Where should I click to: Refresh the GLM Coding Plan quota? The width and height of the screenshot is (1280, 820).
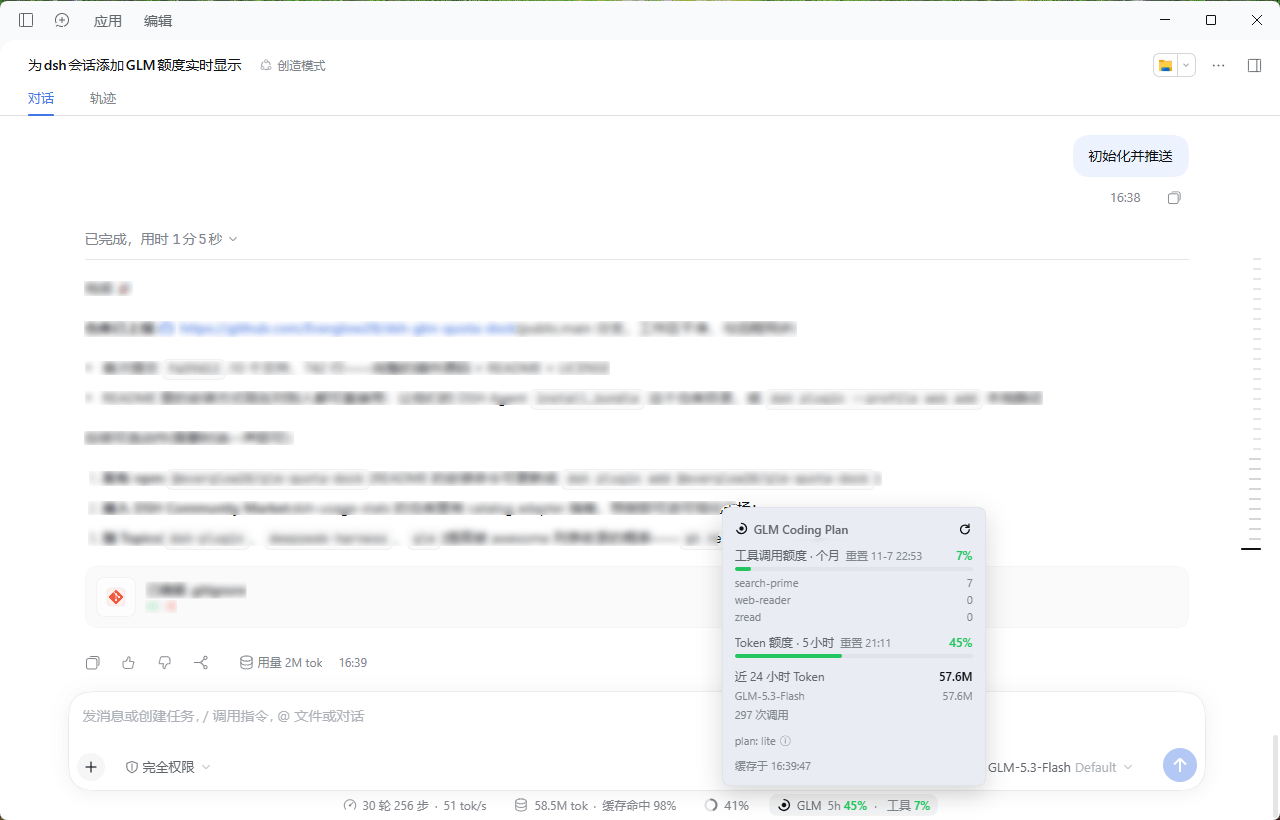tap(965, 529)
